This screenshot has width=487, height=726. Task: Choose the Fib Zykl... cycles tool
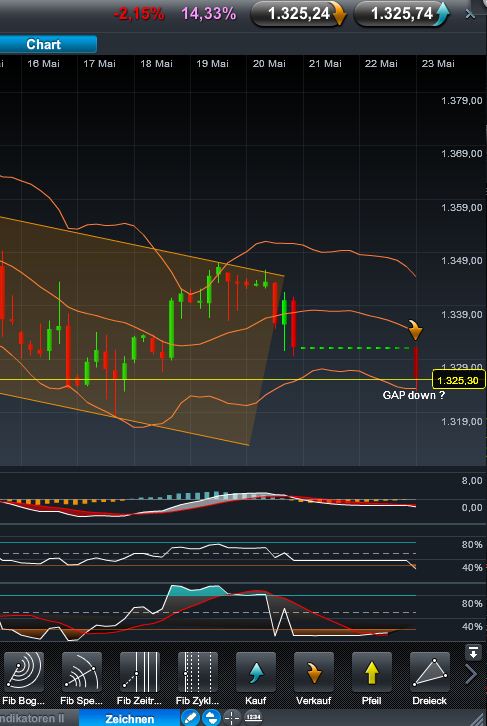tap(198, 672)
